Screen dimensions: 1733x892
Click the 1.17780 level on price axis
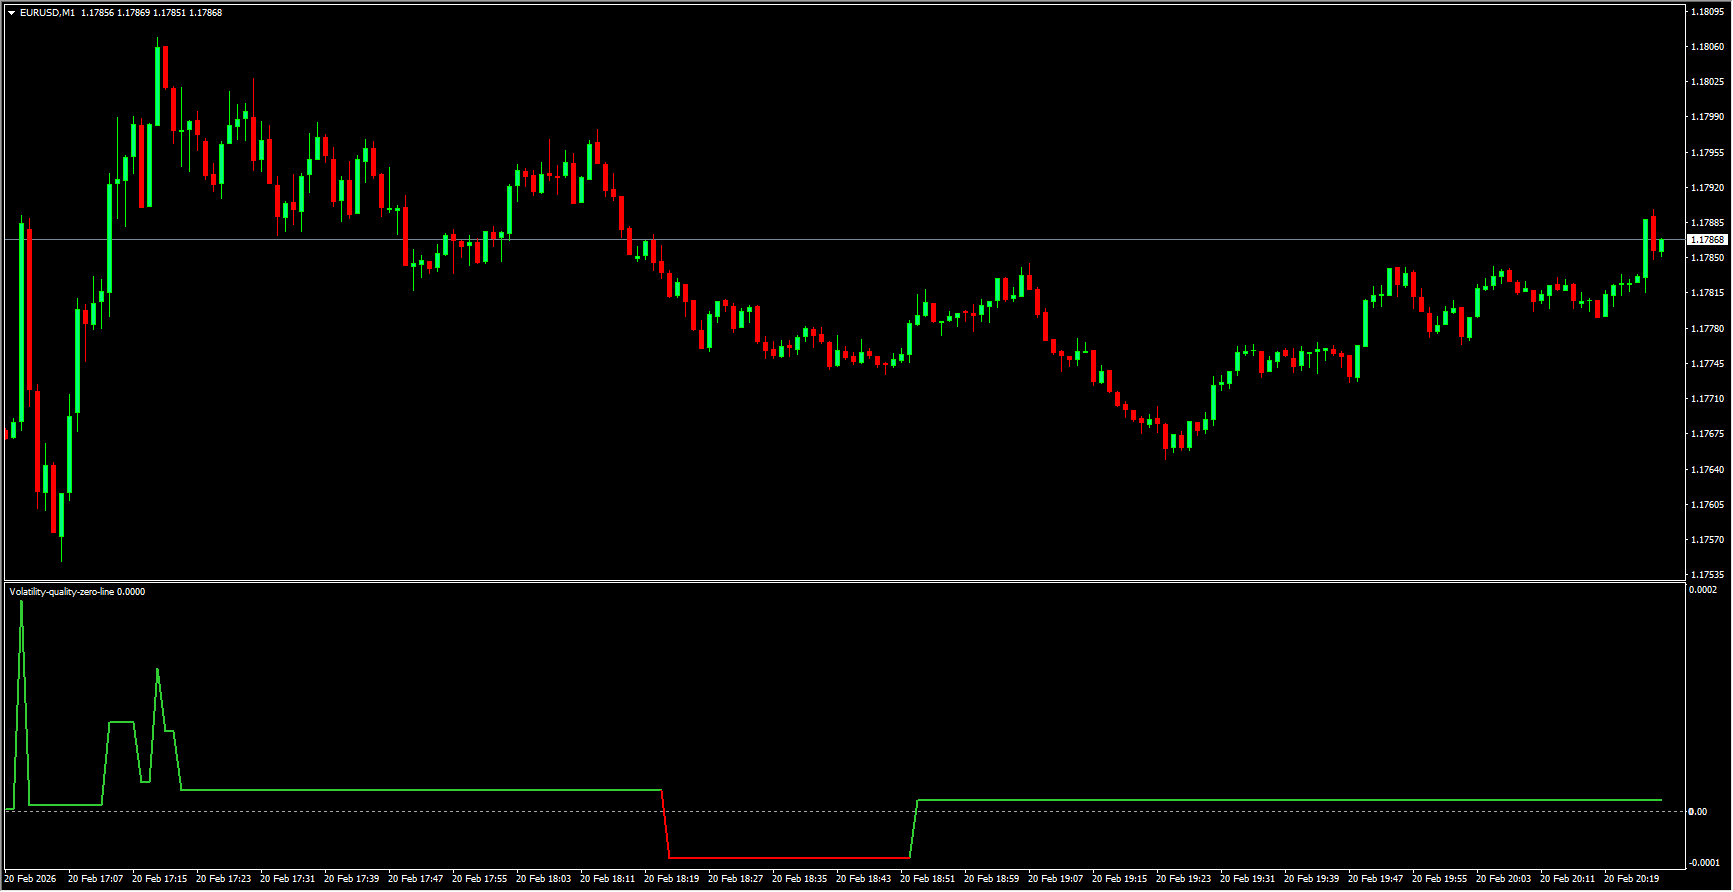1706,329
